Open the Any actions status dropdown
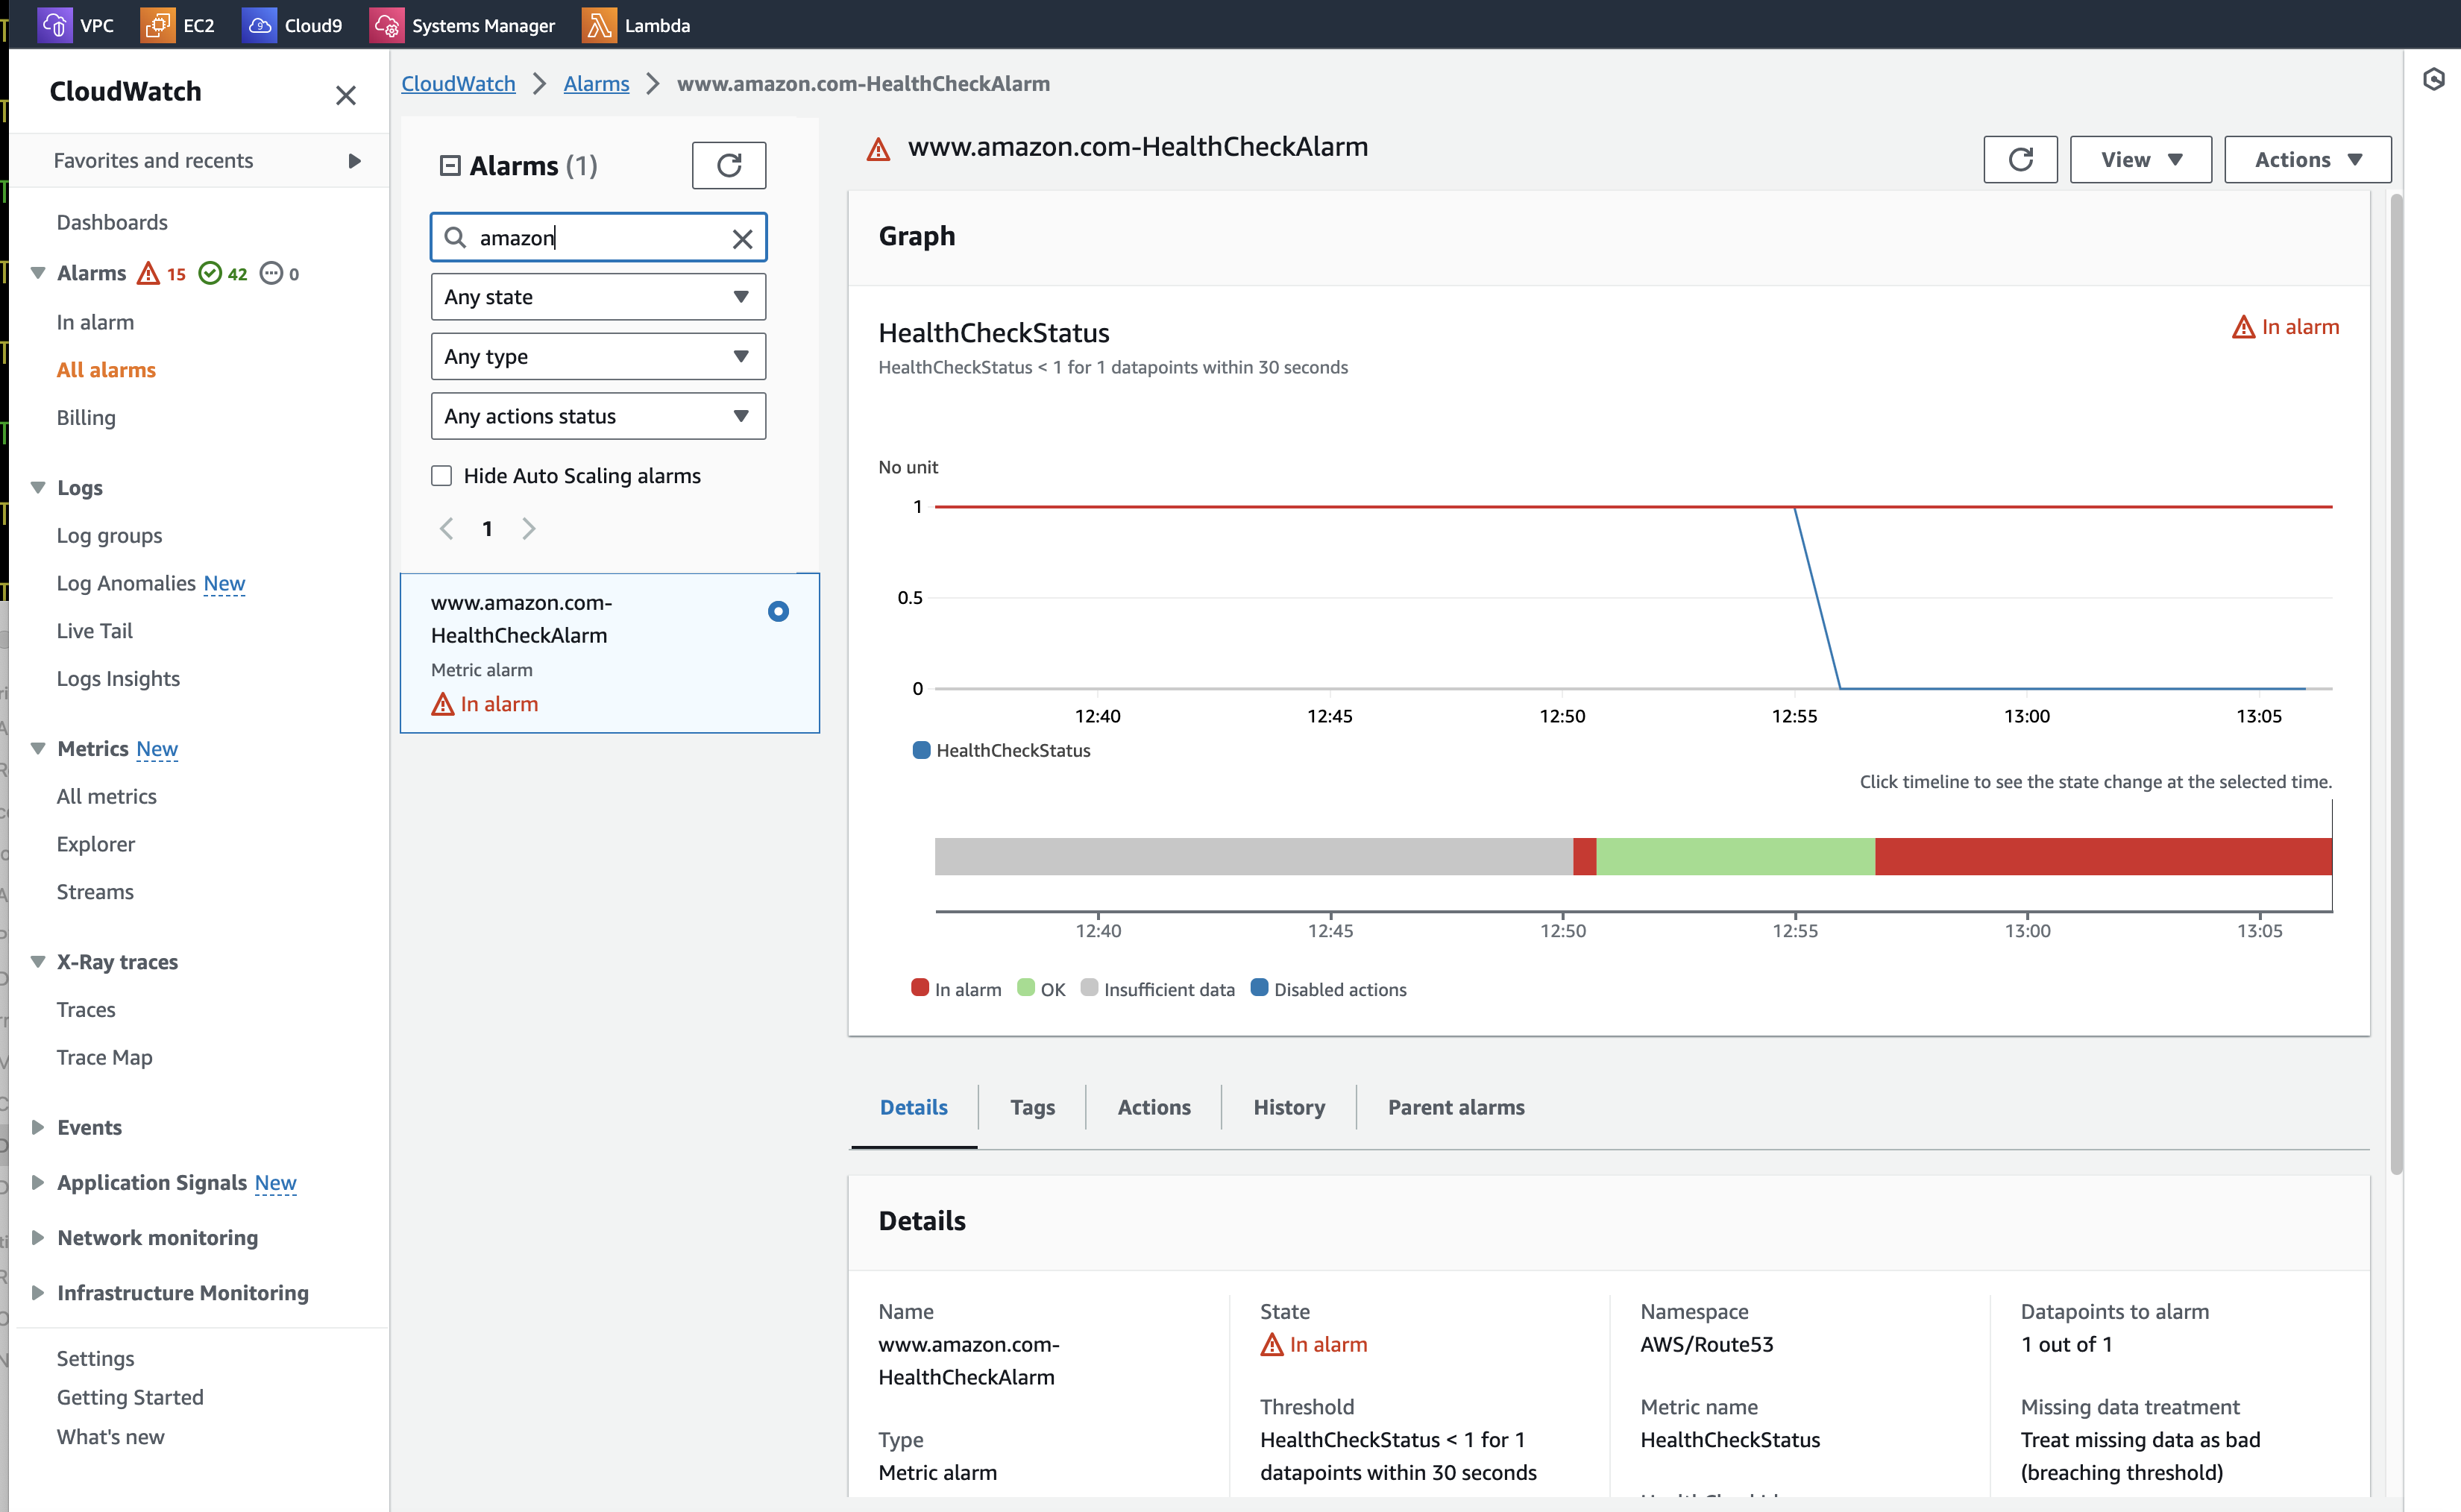Viewport: 2461px width, 1512px height. (598, 416)
